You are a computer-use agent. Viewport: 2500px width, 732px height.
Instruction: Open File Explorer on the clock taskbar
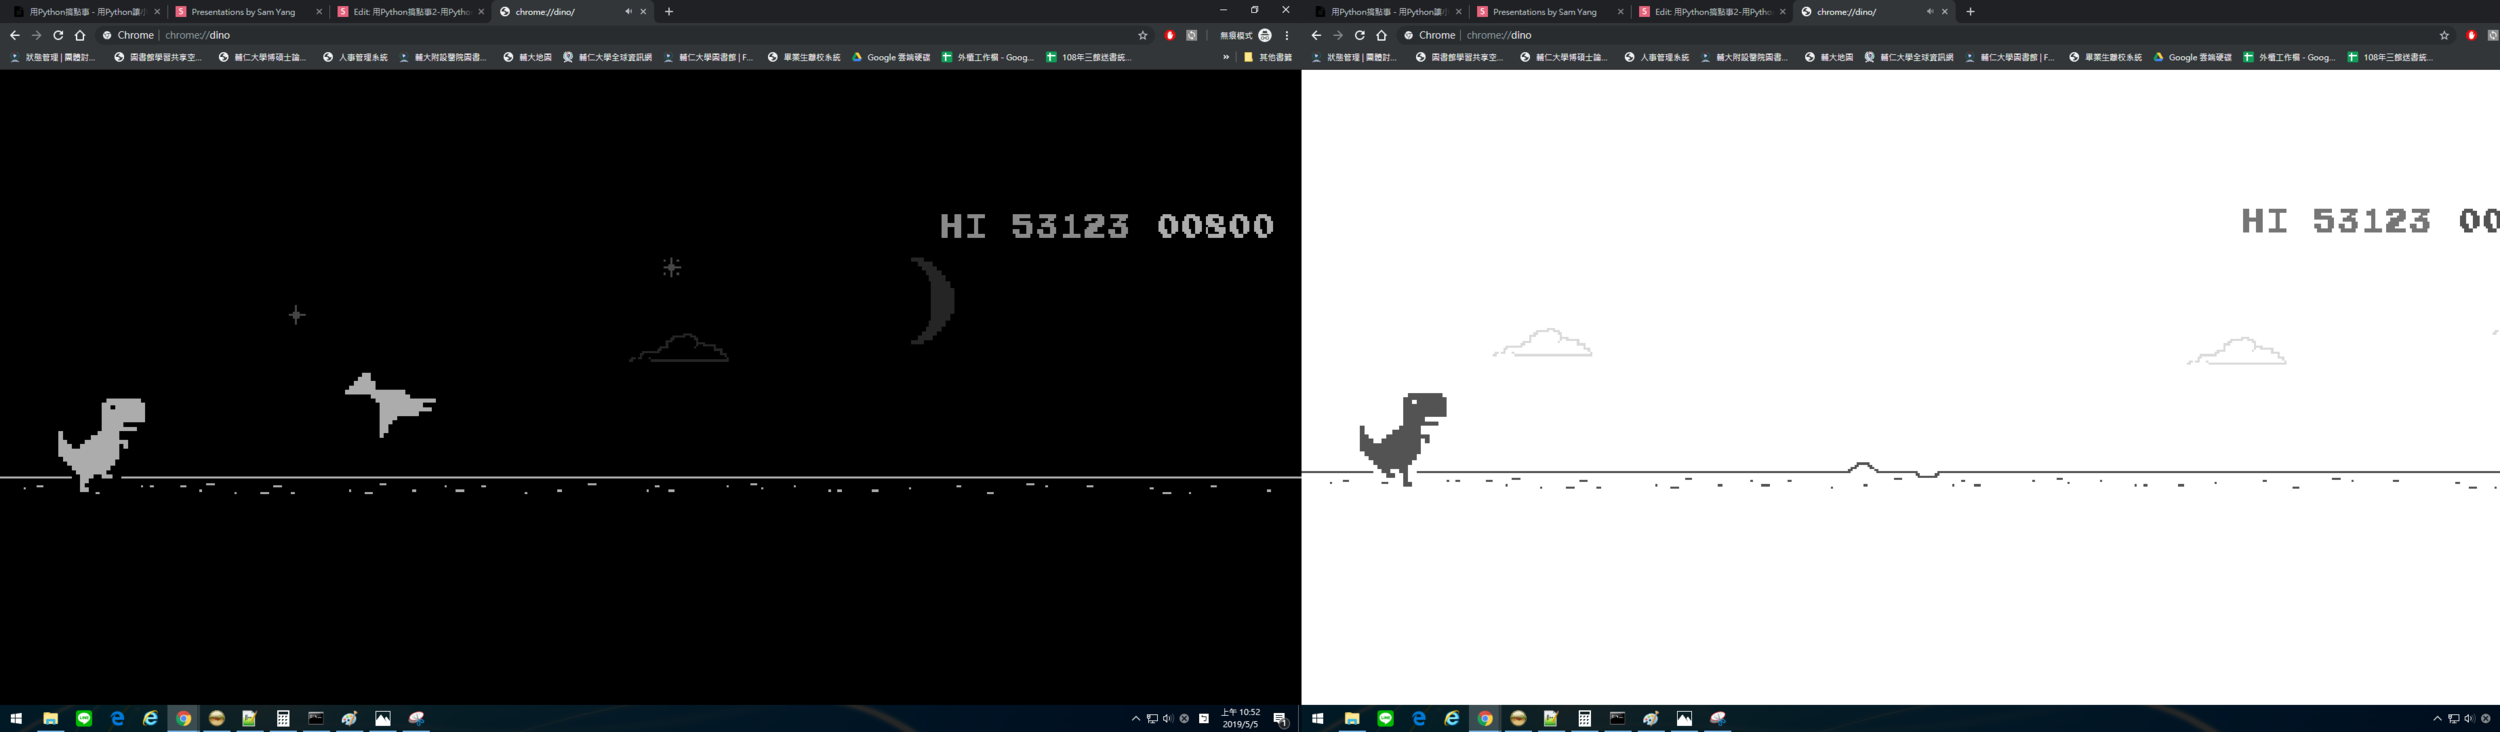pos(50,718)
